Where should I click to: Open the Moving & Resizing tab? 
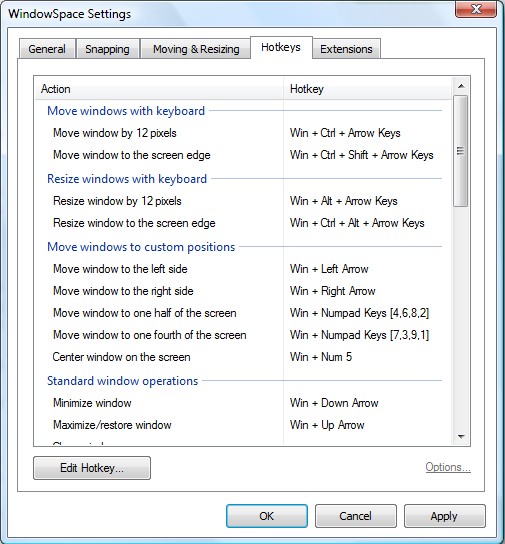pyautogui.click(x=196, y=49)
